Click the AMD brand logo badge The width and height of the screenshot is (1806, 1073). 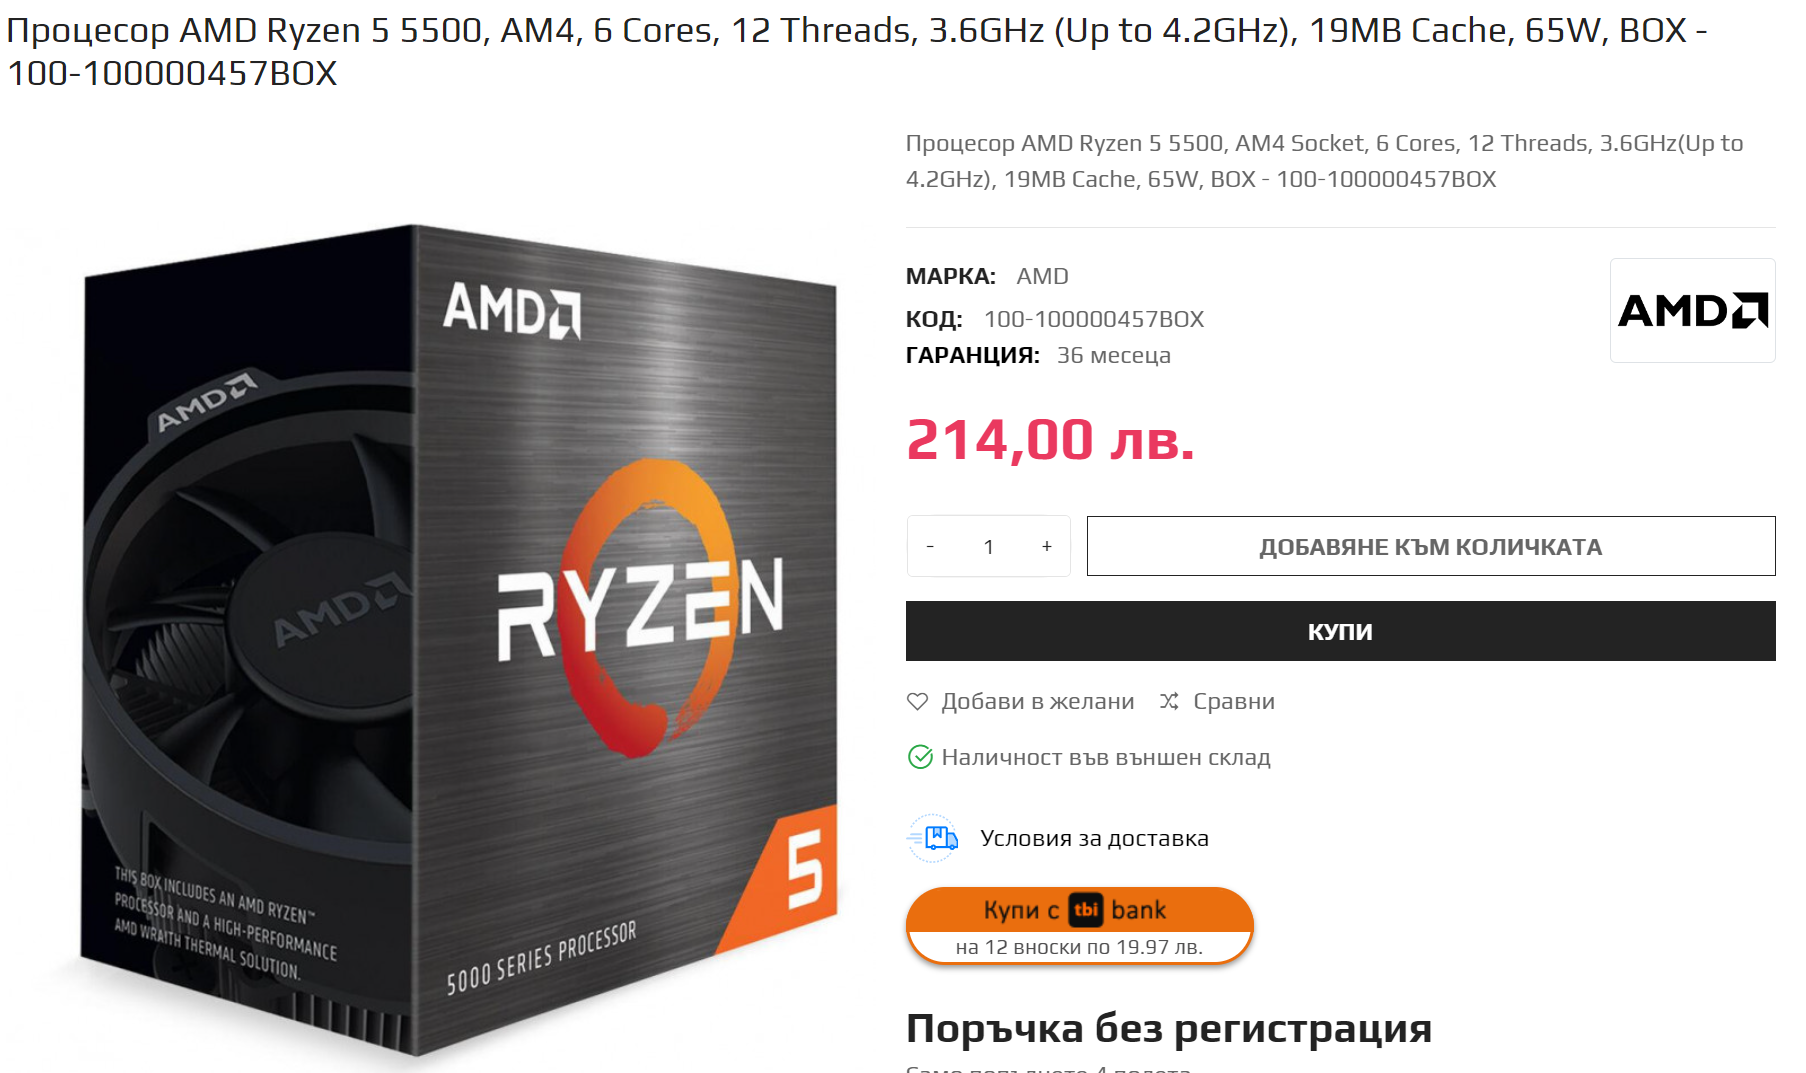coord(1692,311)
